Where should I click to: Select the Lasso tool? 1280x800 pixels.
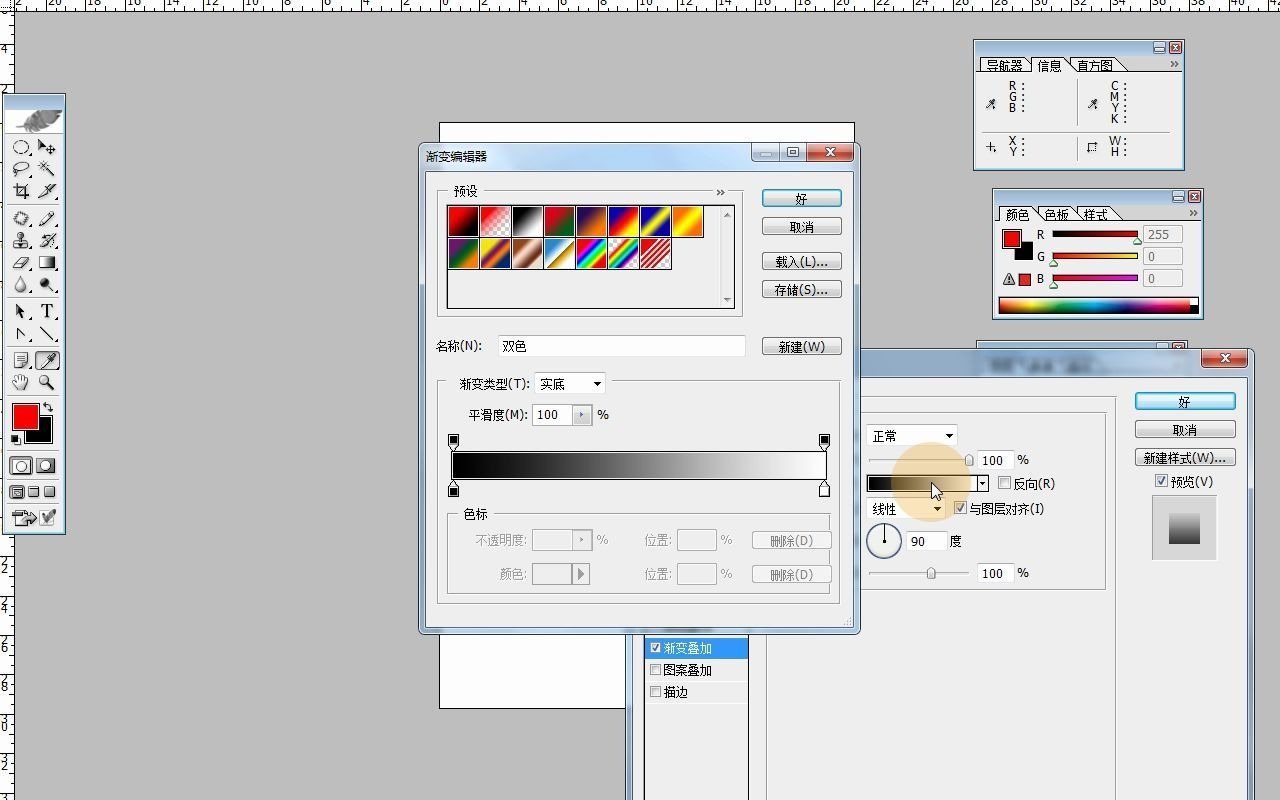[21, 169]
